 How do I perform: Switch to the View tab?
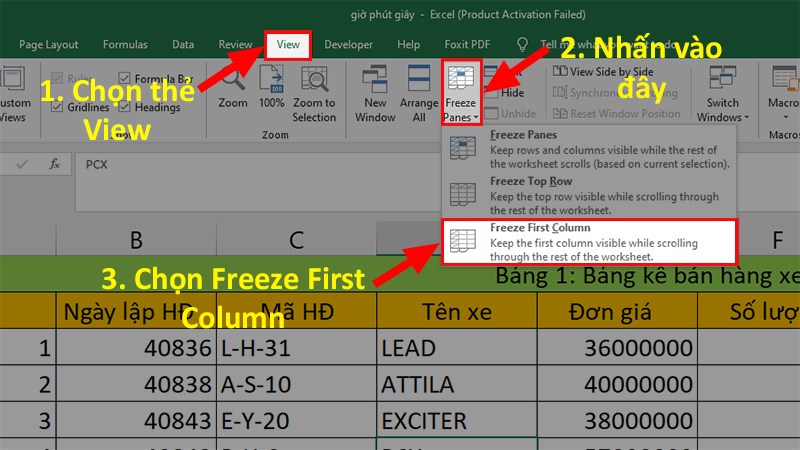pos(288,45)
